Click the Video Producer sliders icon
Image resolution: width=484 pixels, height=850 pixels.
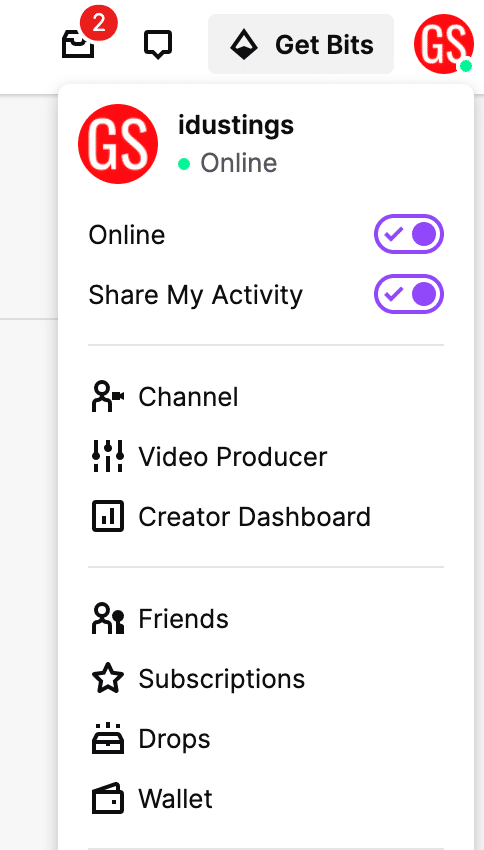[x=108, y=456]
